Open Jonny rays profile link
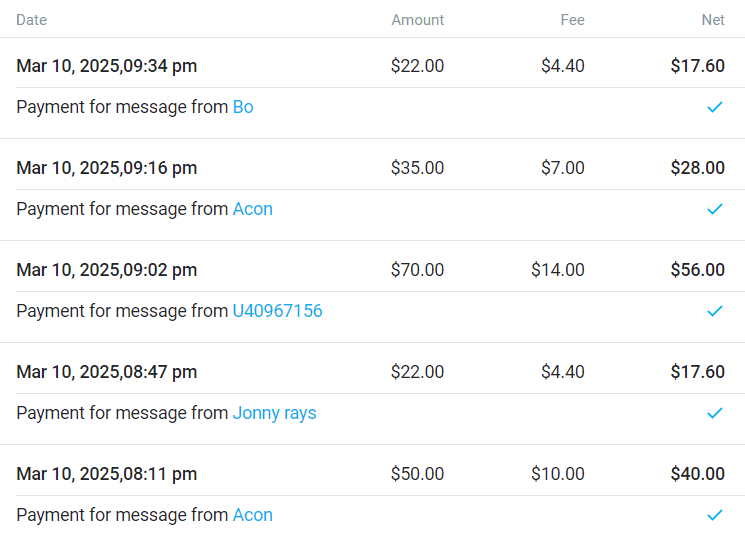The height and width of the screenshot is (538, 745). [x=274, y=413]
